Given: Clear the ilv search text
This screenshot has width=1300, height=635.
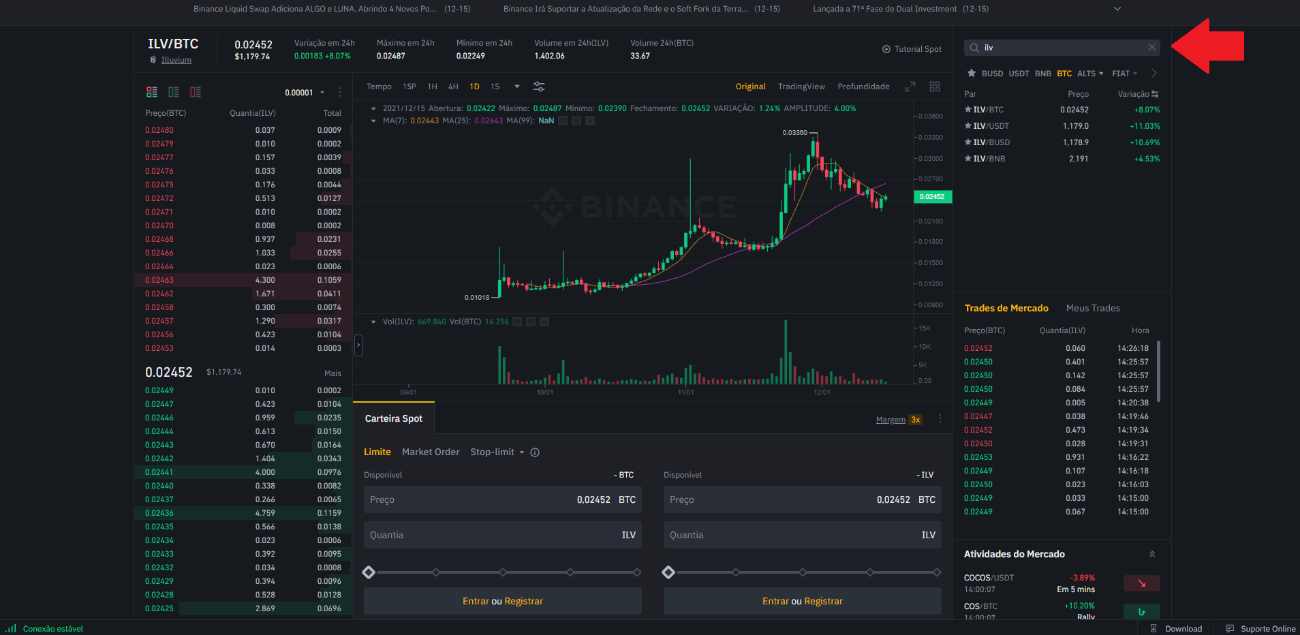Looking at the screenshot, I should pyautogui.click(x=1152, y=47).
